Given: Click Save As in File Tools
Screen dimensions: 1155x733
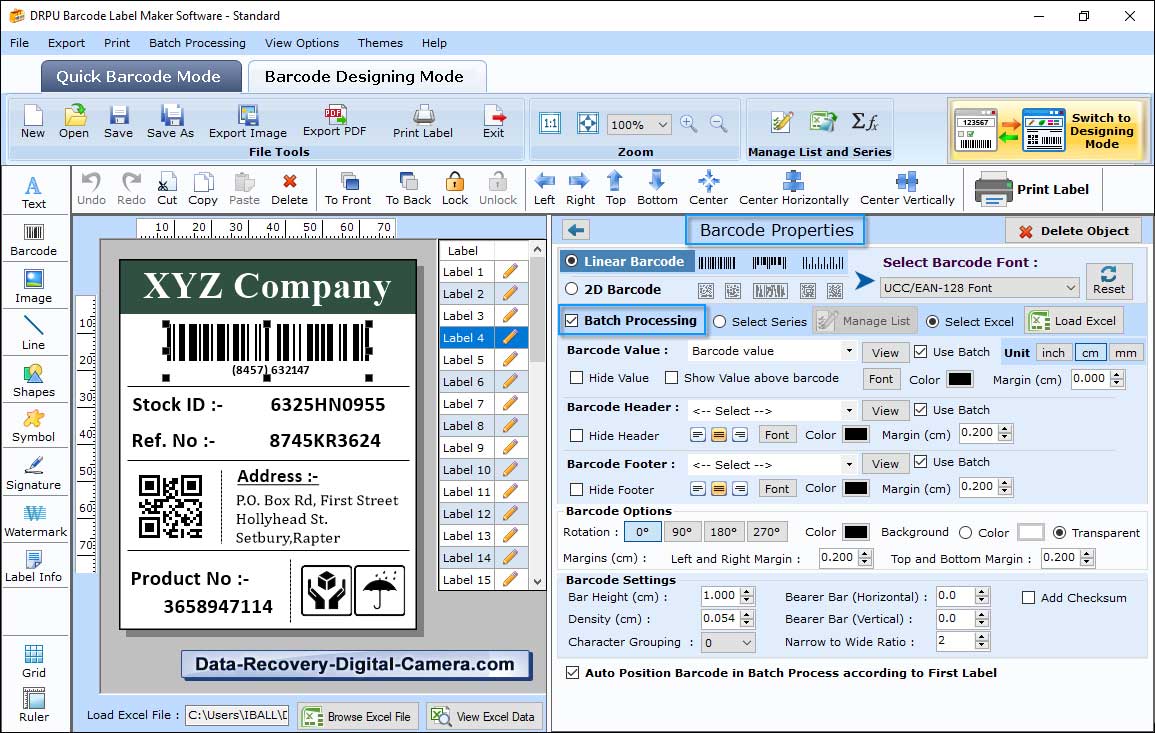Looking at the screenshot, I should coord(171,122).
